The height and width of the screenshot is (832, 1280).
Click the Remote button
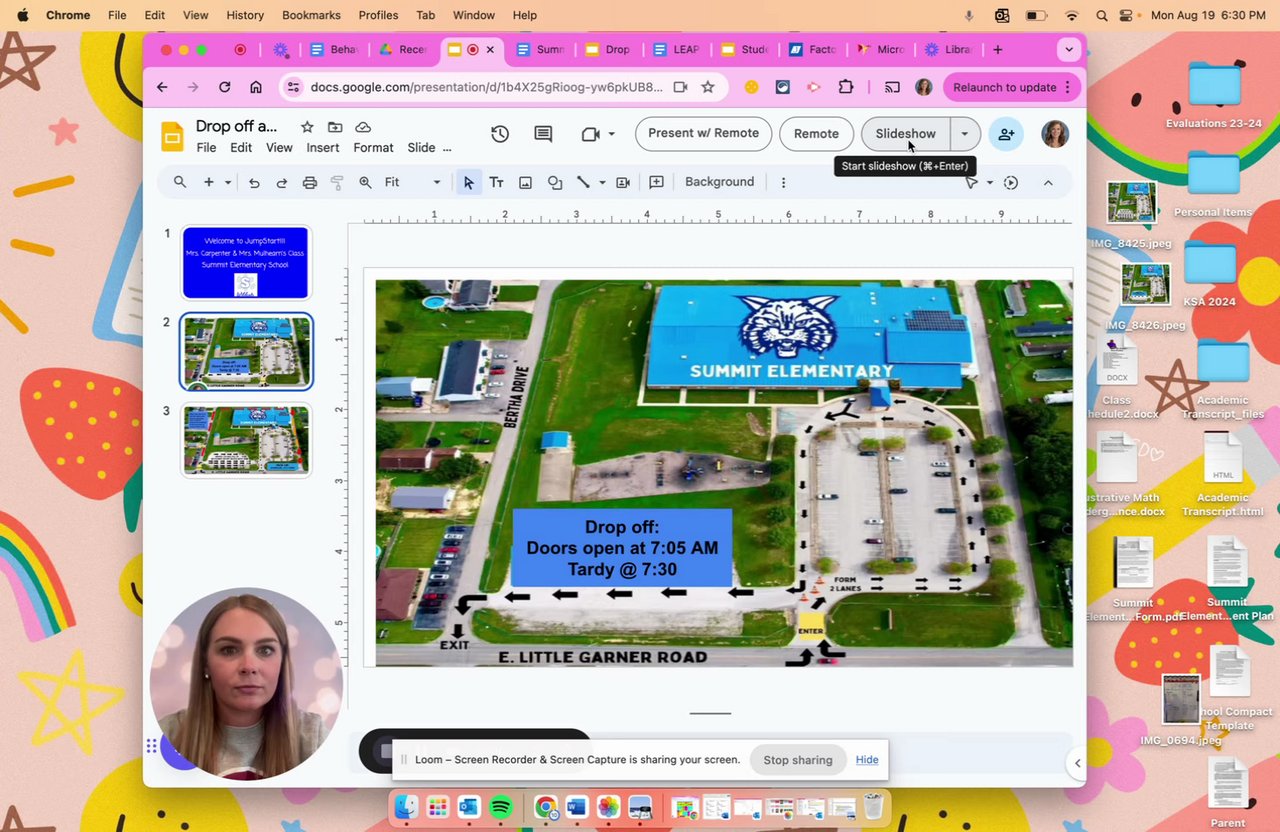pyautogui.click(x=816, y=134)
